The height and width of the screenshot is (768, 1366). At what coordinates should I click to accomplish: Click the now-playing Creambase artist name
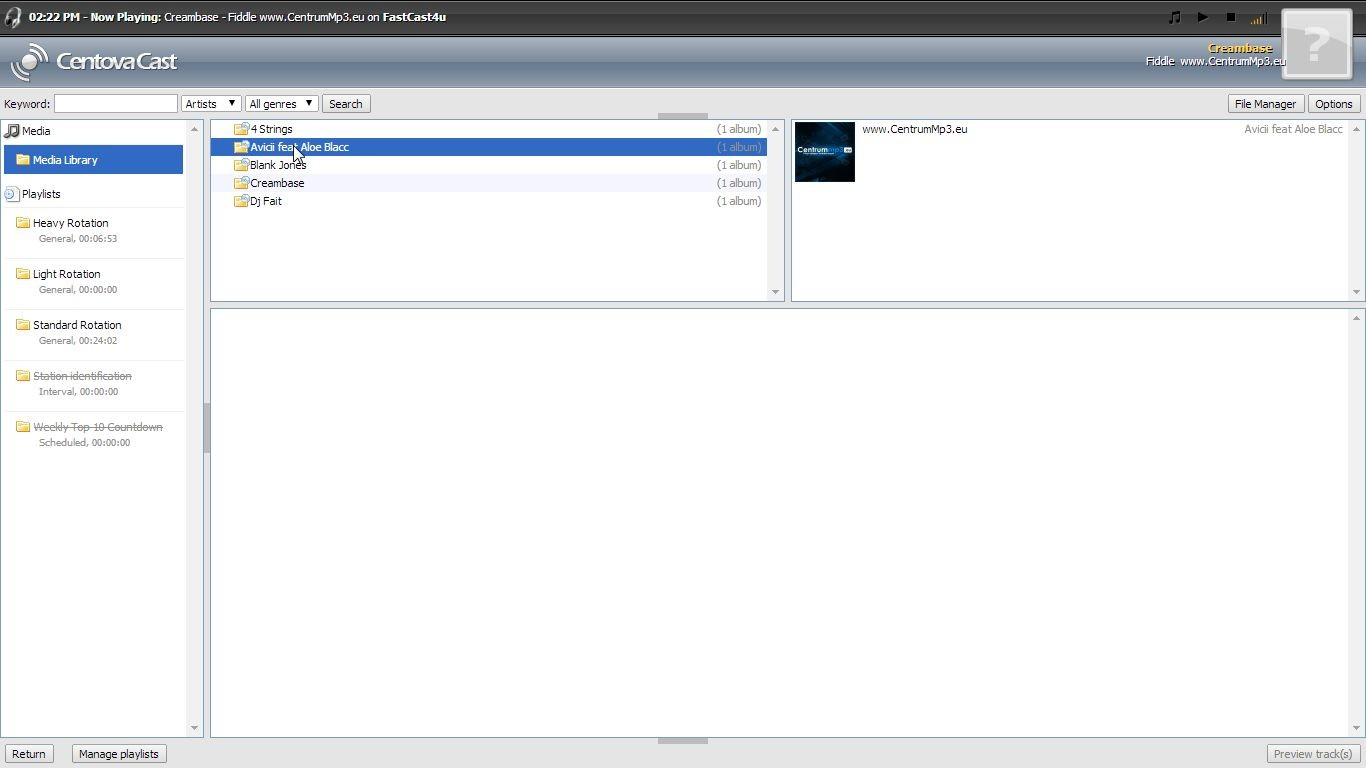[x=1240, y=48]
